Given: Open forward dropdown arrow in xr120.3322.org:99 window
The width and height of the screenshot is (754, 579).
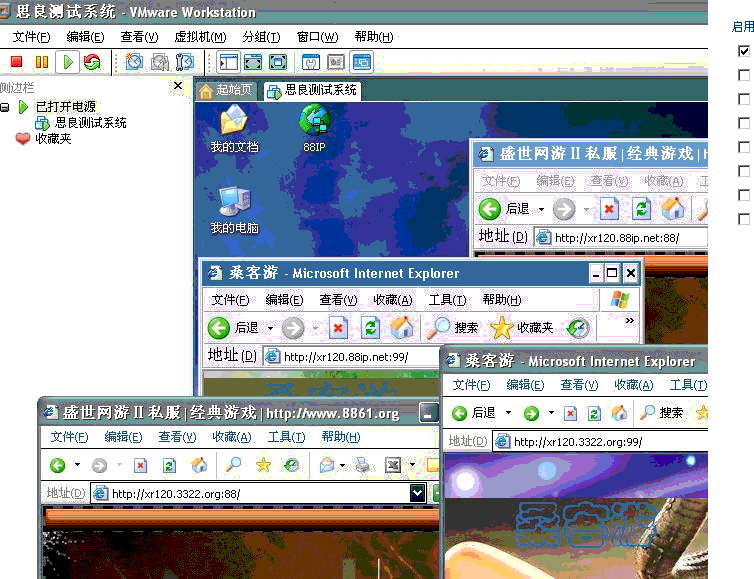Looking at the screenshot, I should point(551,413).
